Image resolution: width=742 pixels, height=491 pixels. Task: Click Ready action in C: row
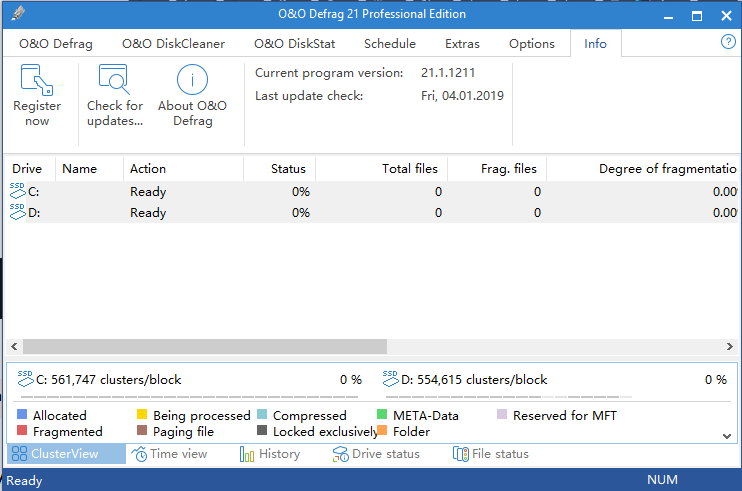click(148, 192)
